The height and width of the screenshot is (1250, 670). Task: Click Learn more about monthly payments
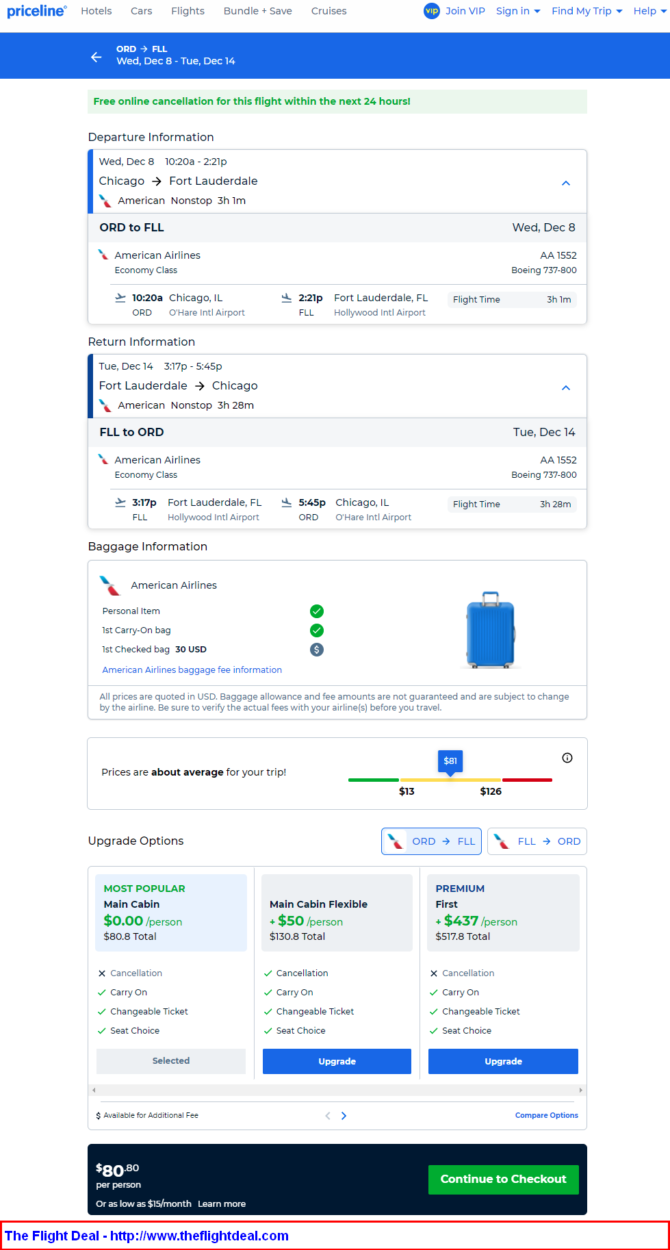point(221,1203)
